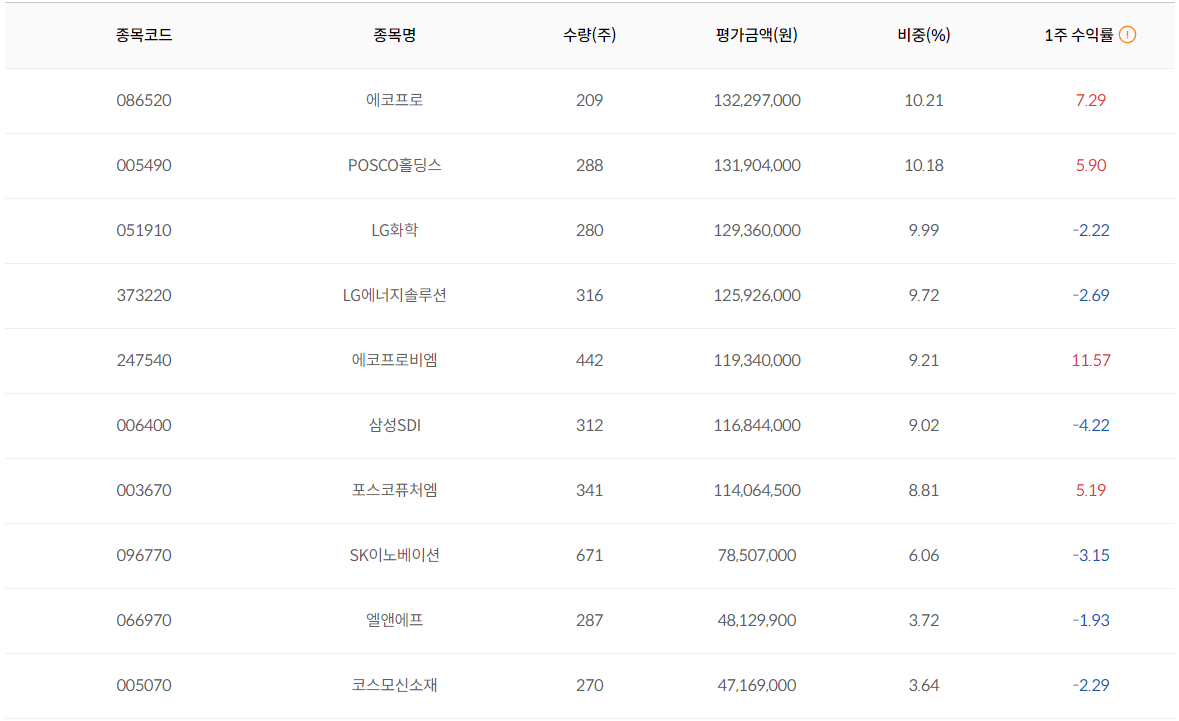This screenshot has height=721, width=1179.
Task: Select the 에코프로 stock name
Action: pos(395,100)
